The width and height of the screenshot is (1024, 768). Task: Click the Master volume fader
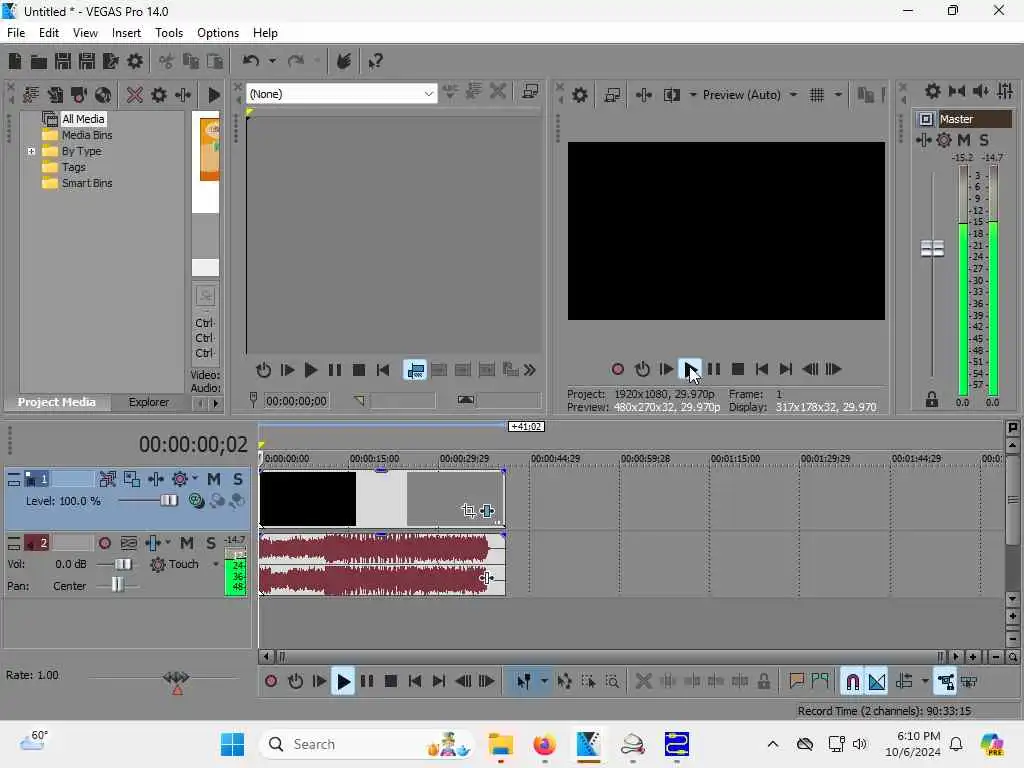[x=932, y=249]
